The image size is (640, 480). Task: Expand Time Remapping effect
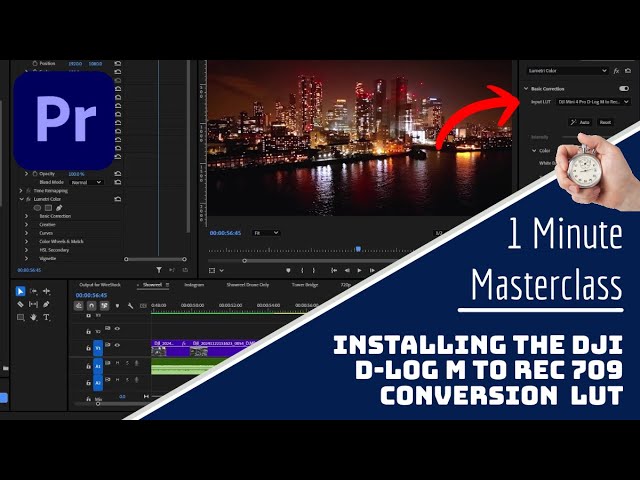pos(21,191)
